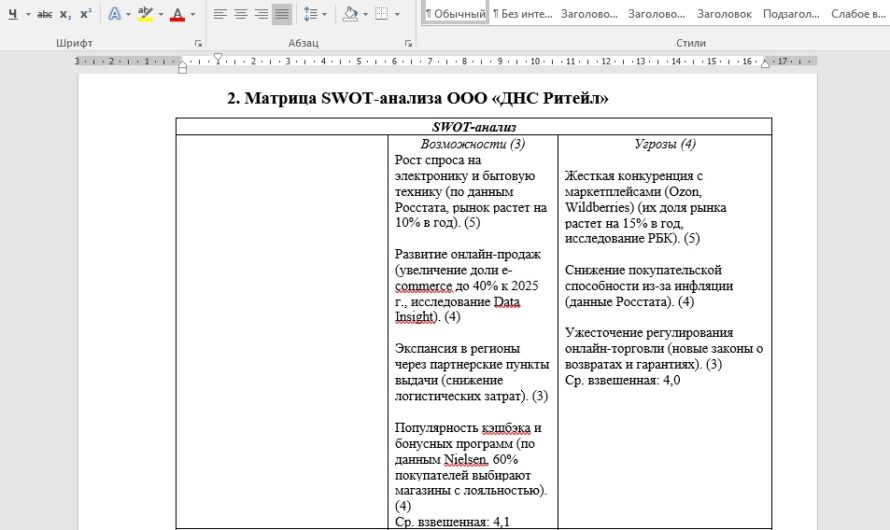Image resolution: width=890 pixels, height=530 pixels.
Task: Click paragraph starting Ужесточение регулирования
Action: click(x=664, y=348)
